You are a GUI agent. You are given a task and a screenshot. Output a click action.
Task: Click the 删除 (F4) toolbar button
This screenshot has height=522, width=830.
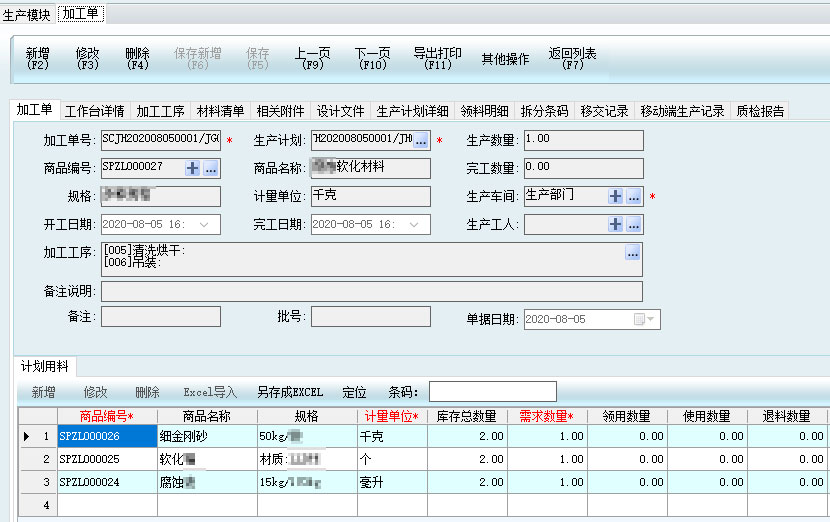pos(138,58)
